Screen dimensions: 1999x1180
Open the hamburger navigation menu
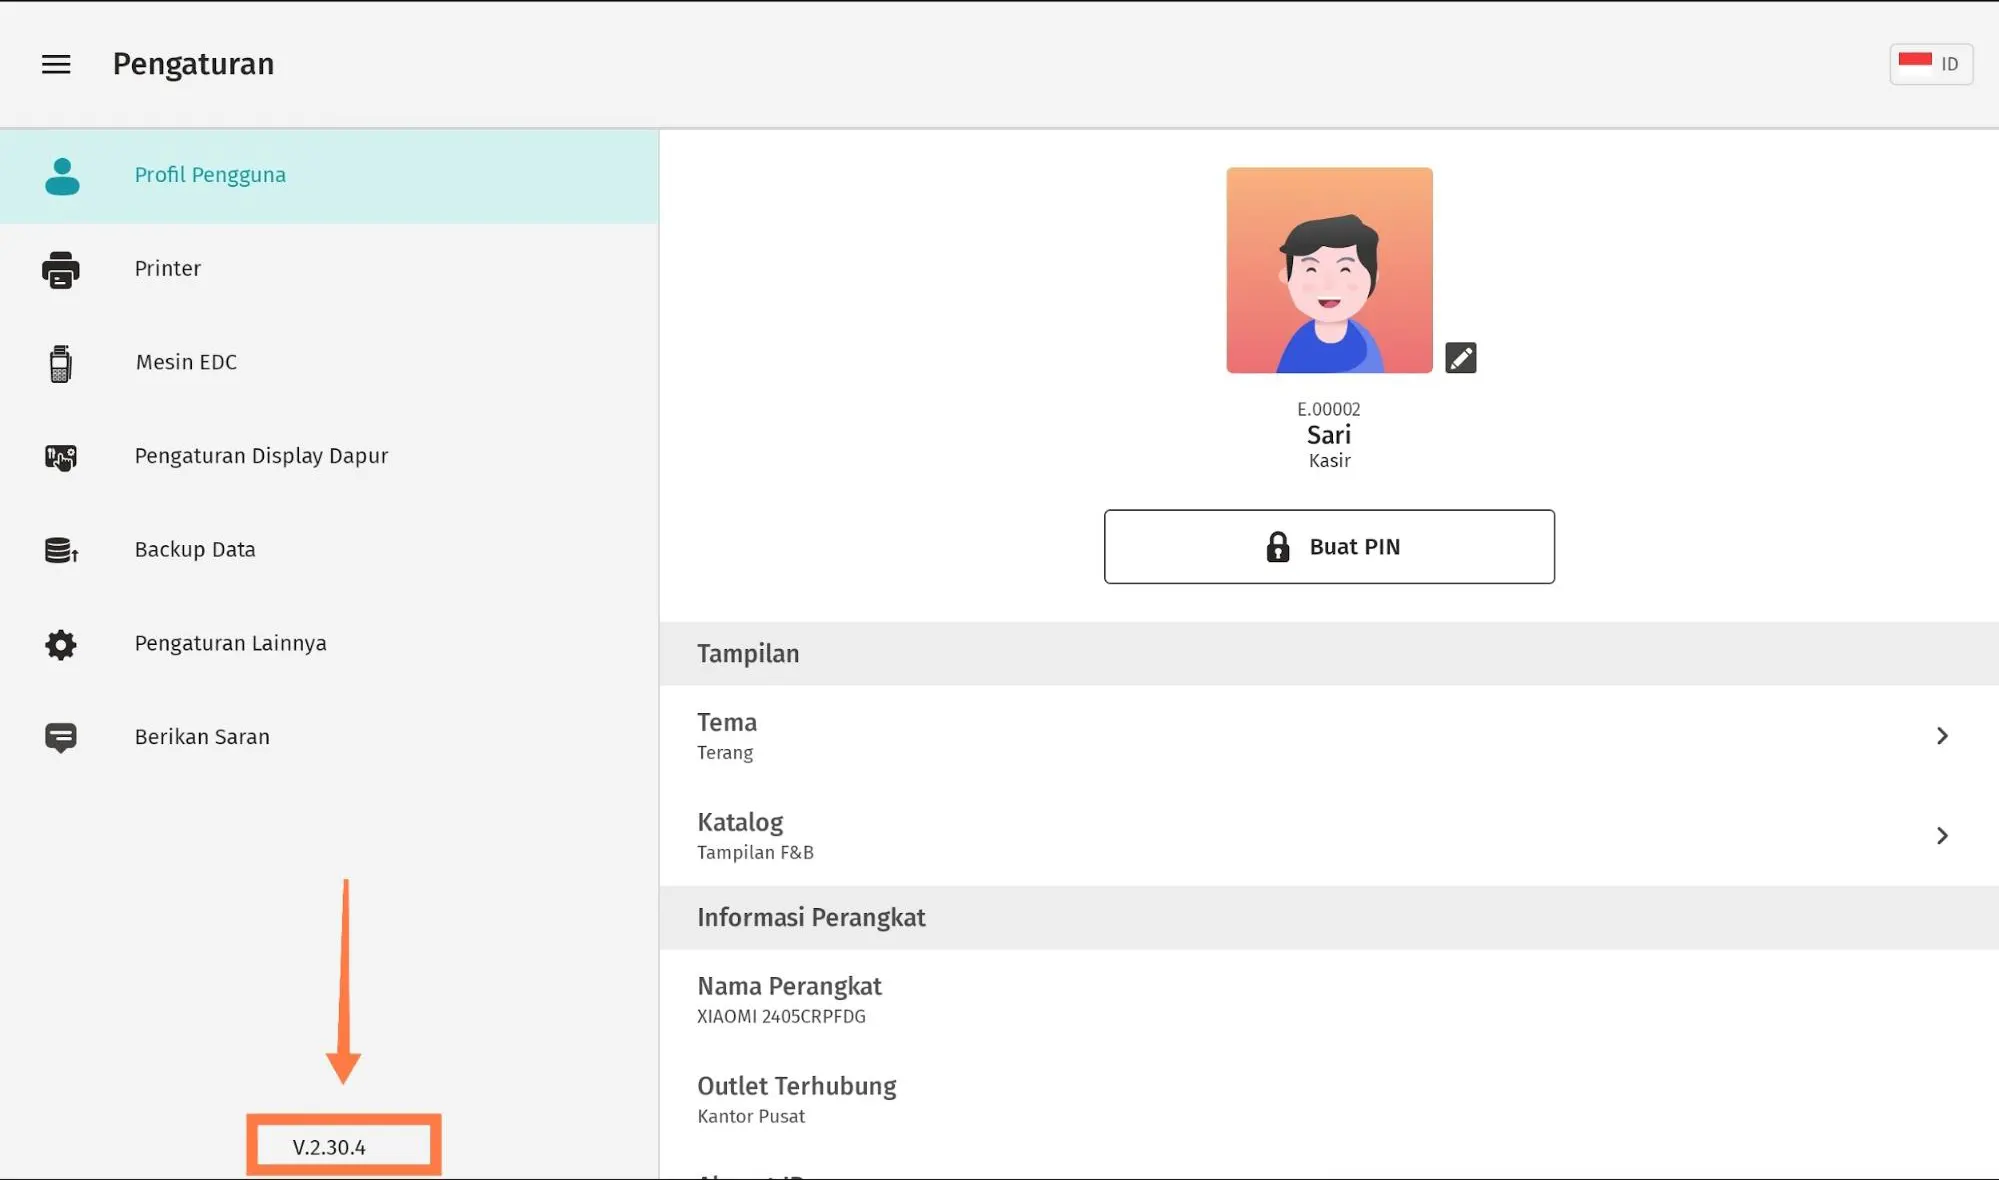click(x=56, y=64)
